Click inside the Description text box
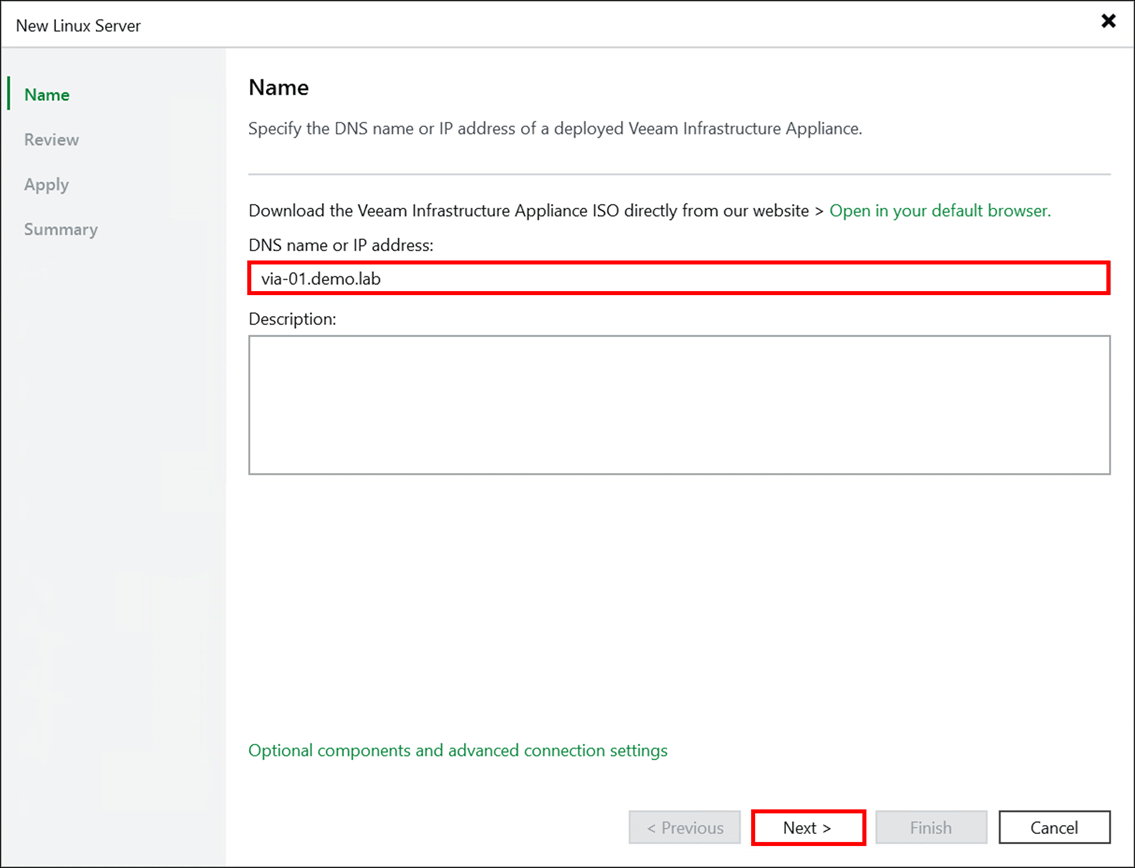 click(679, 404)
